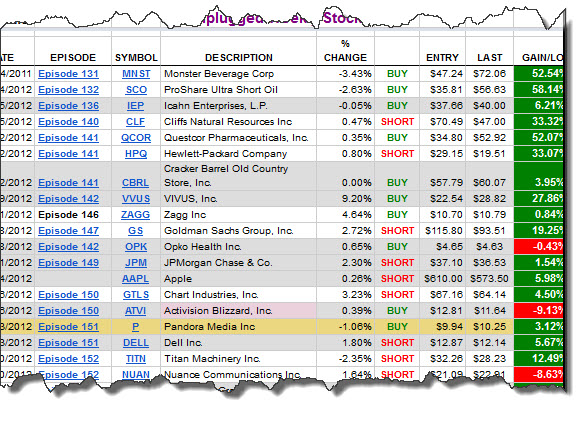Screen dimensions: 587x421
Task: Click the CLF ticker symbol link
Action: 136,122
